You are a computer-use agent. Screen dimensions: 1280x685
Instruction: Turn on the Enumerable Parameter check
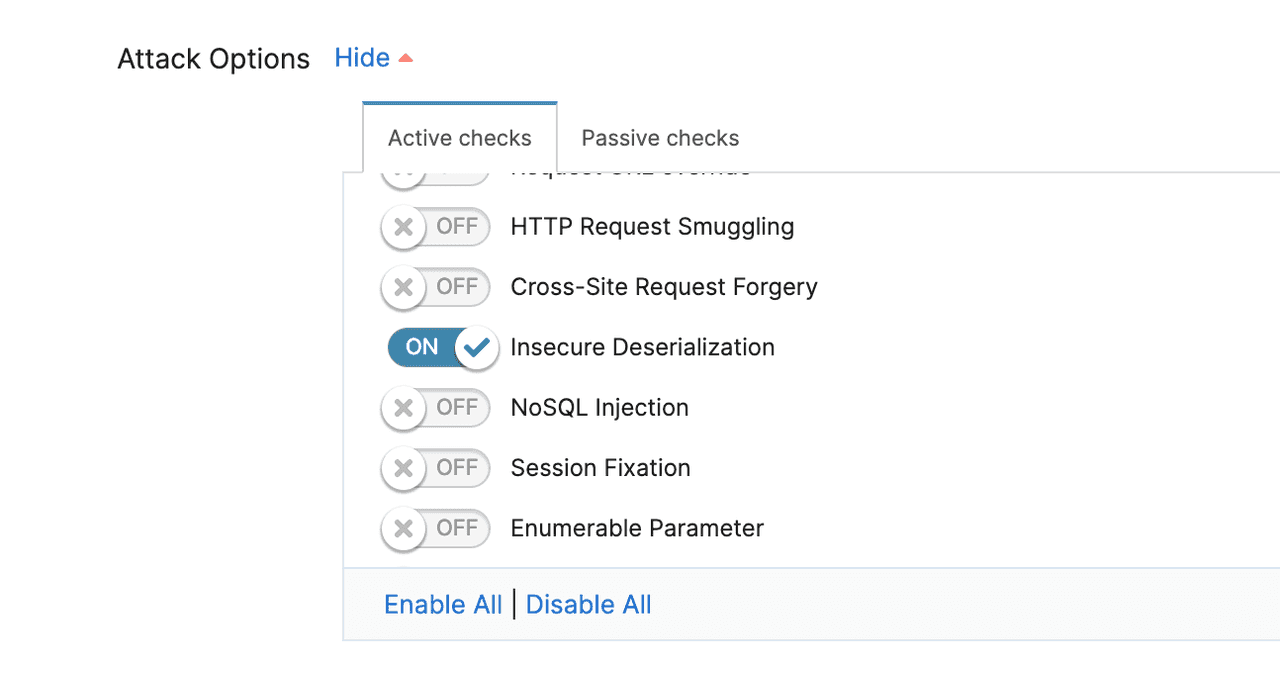pos(435,529)
